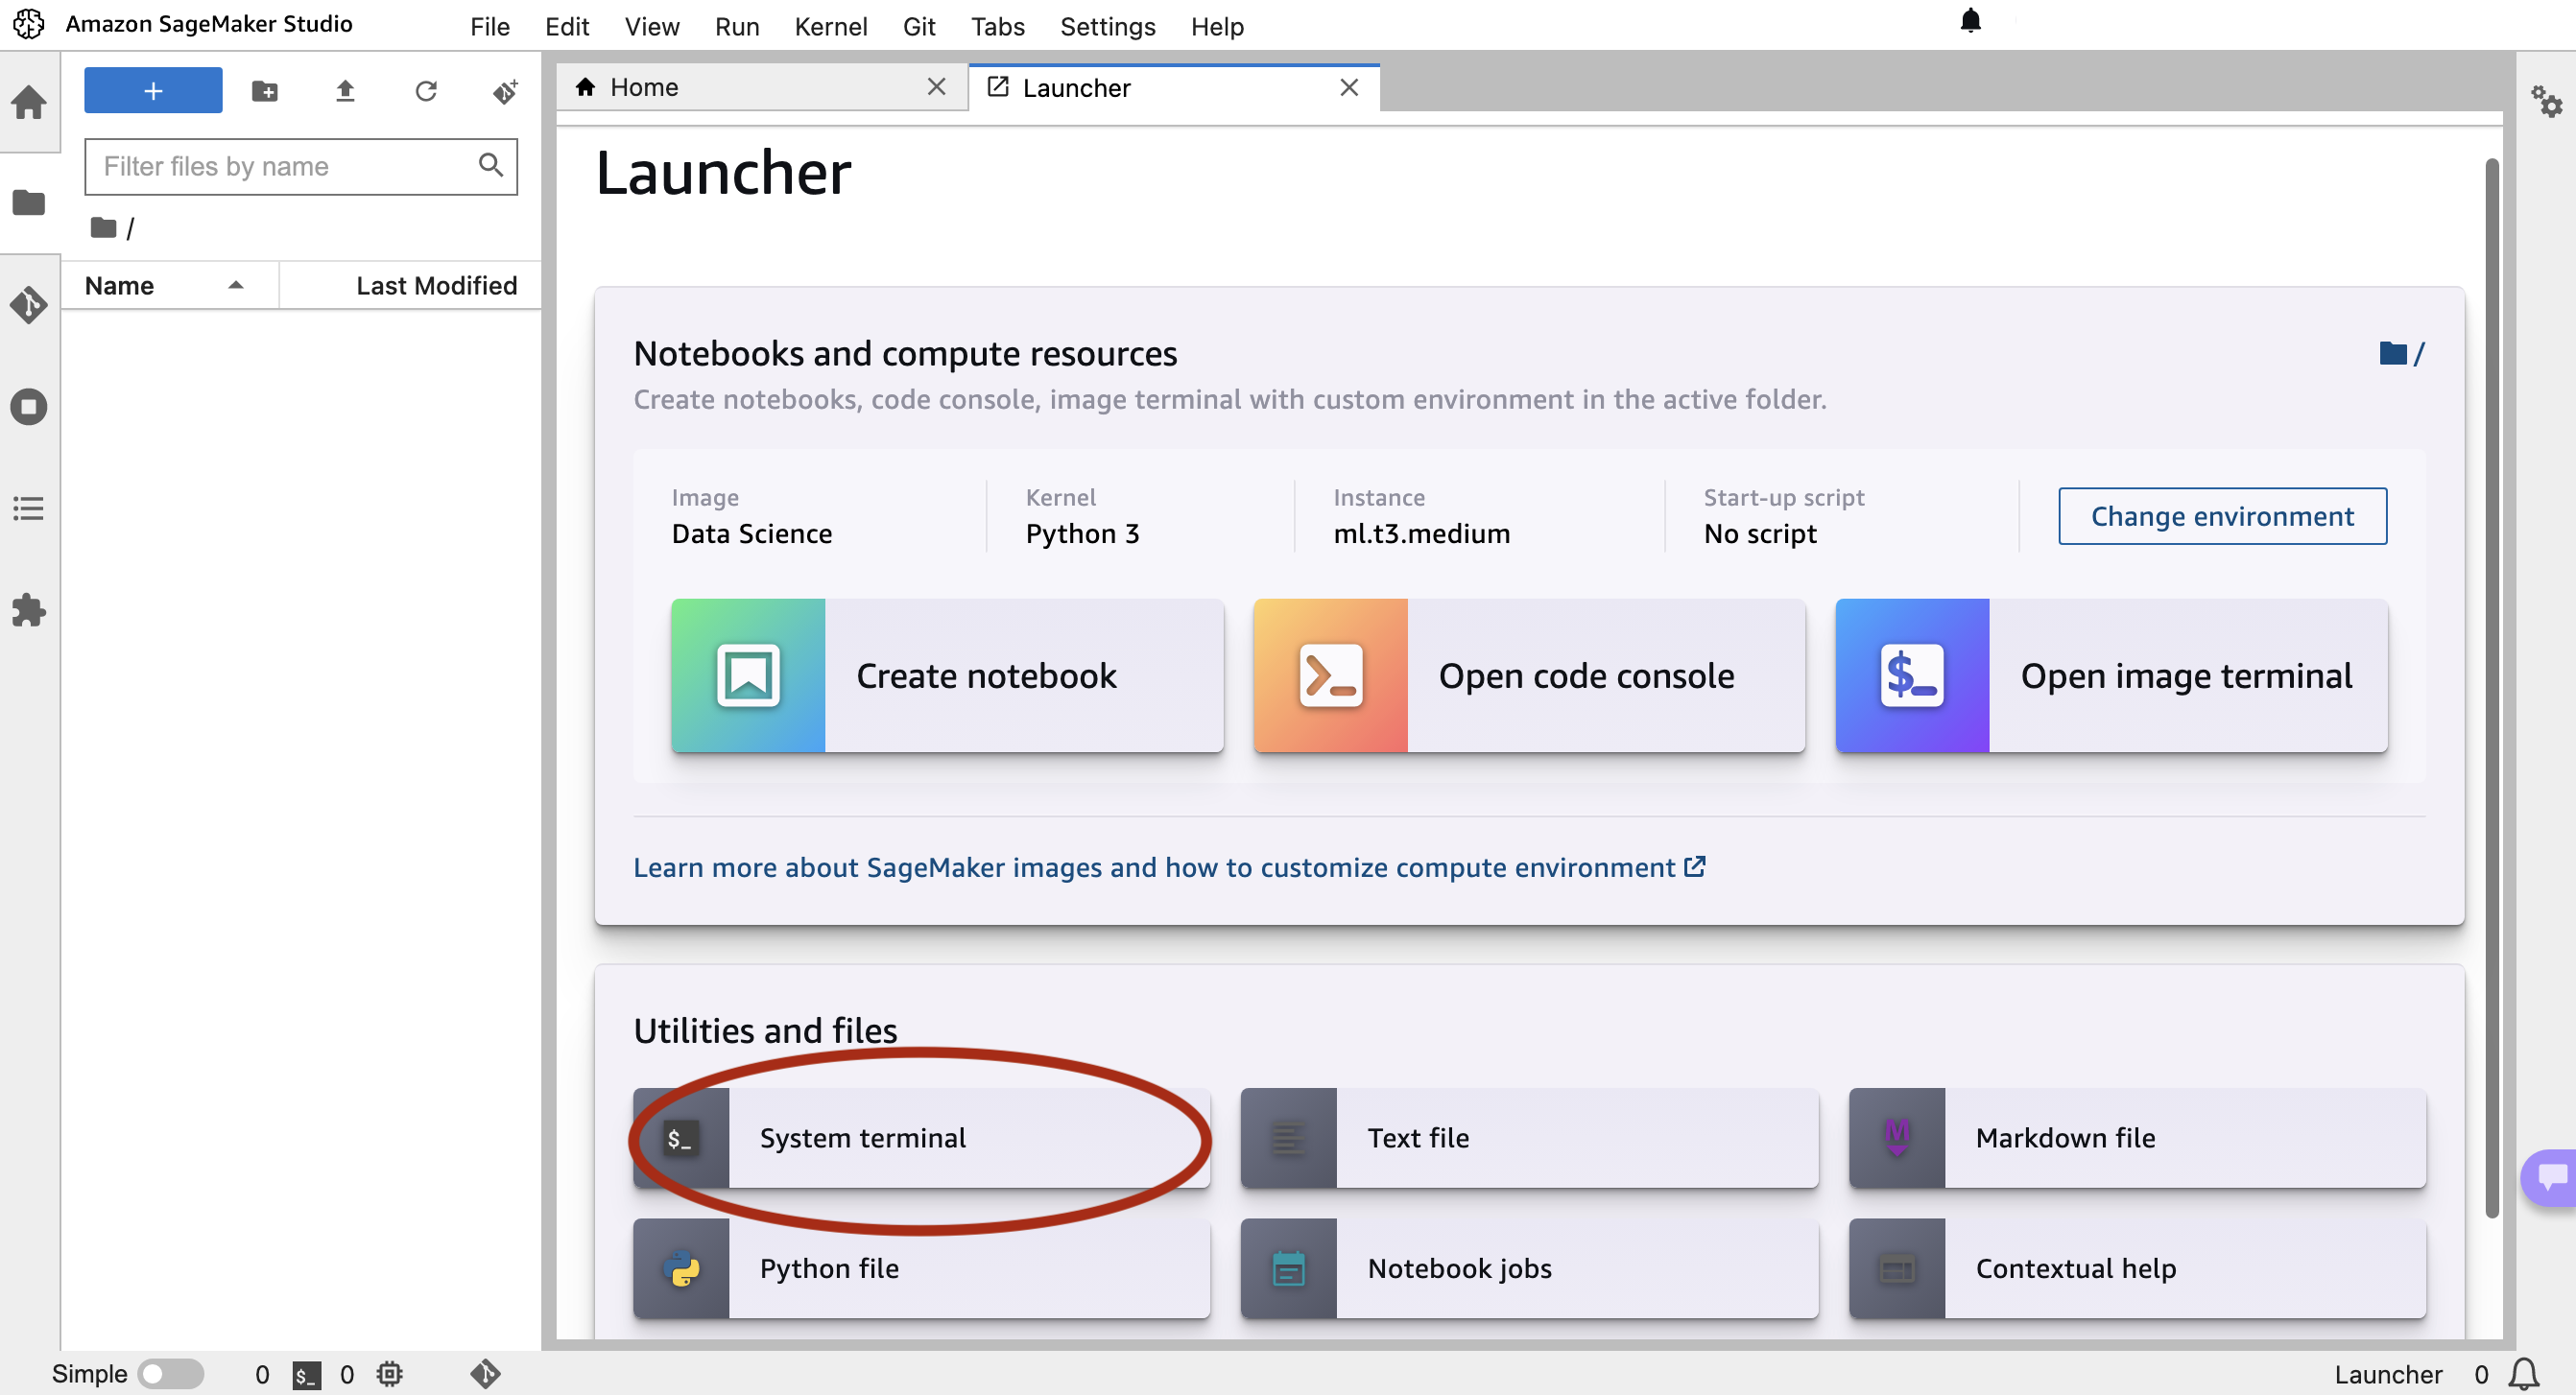Open Running Terminals and Kernels panel
2576x1395 pixels.
click(x=29, y=407)
